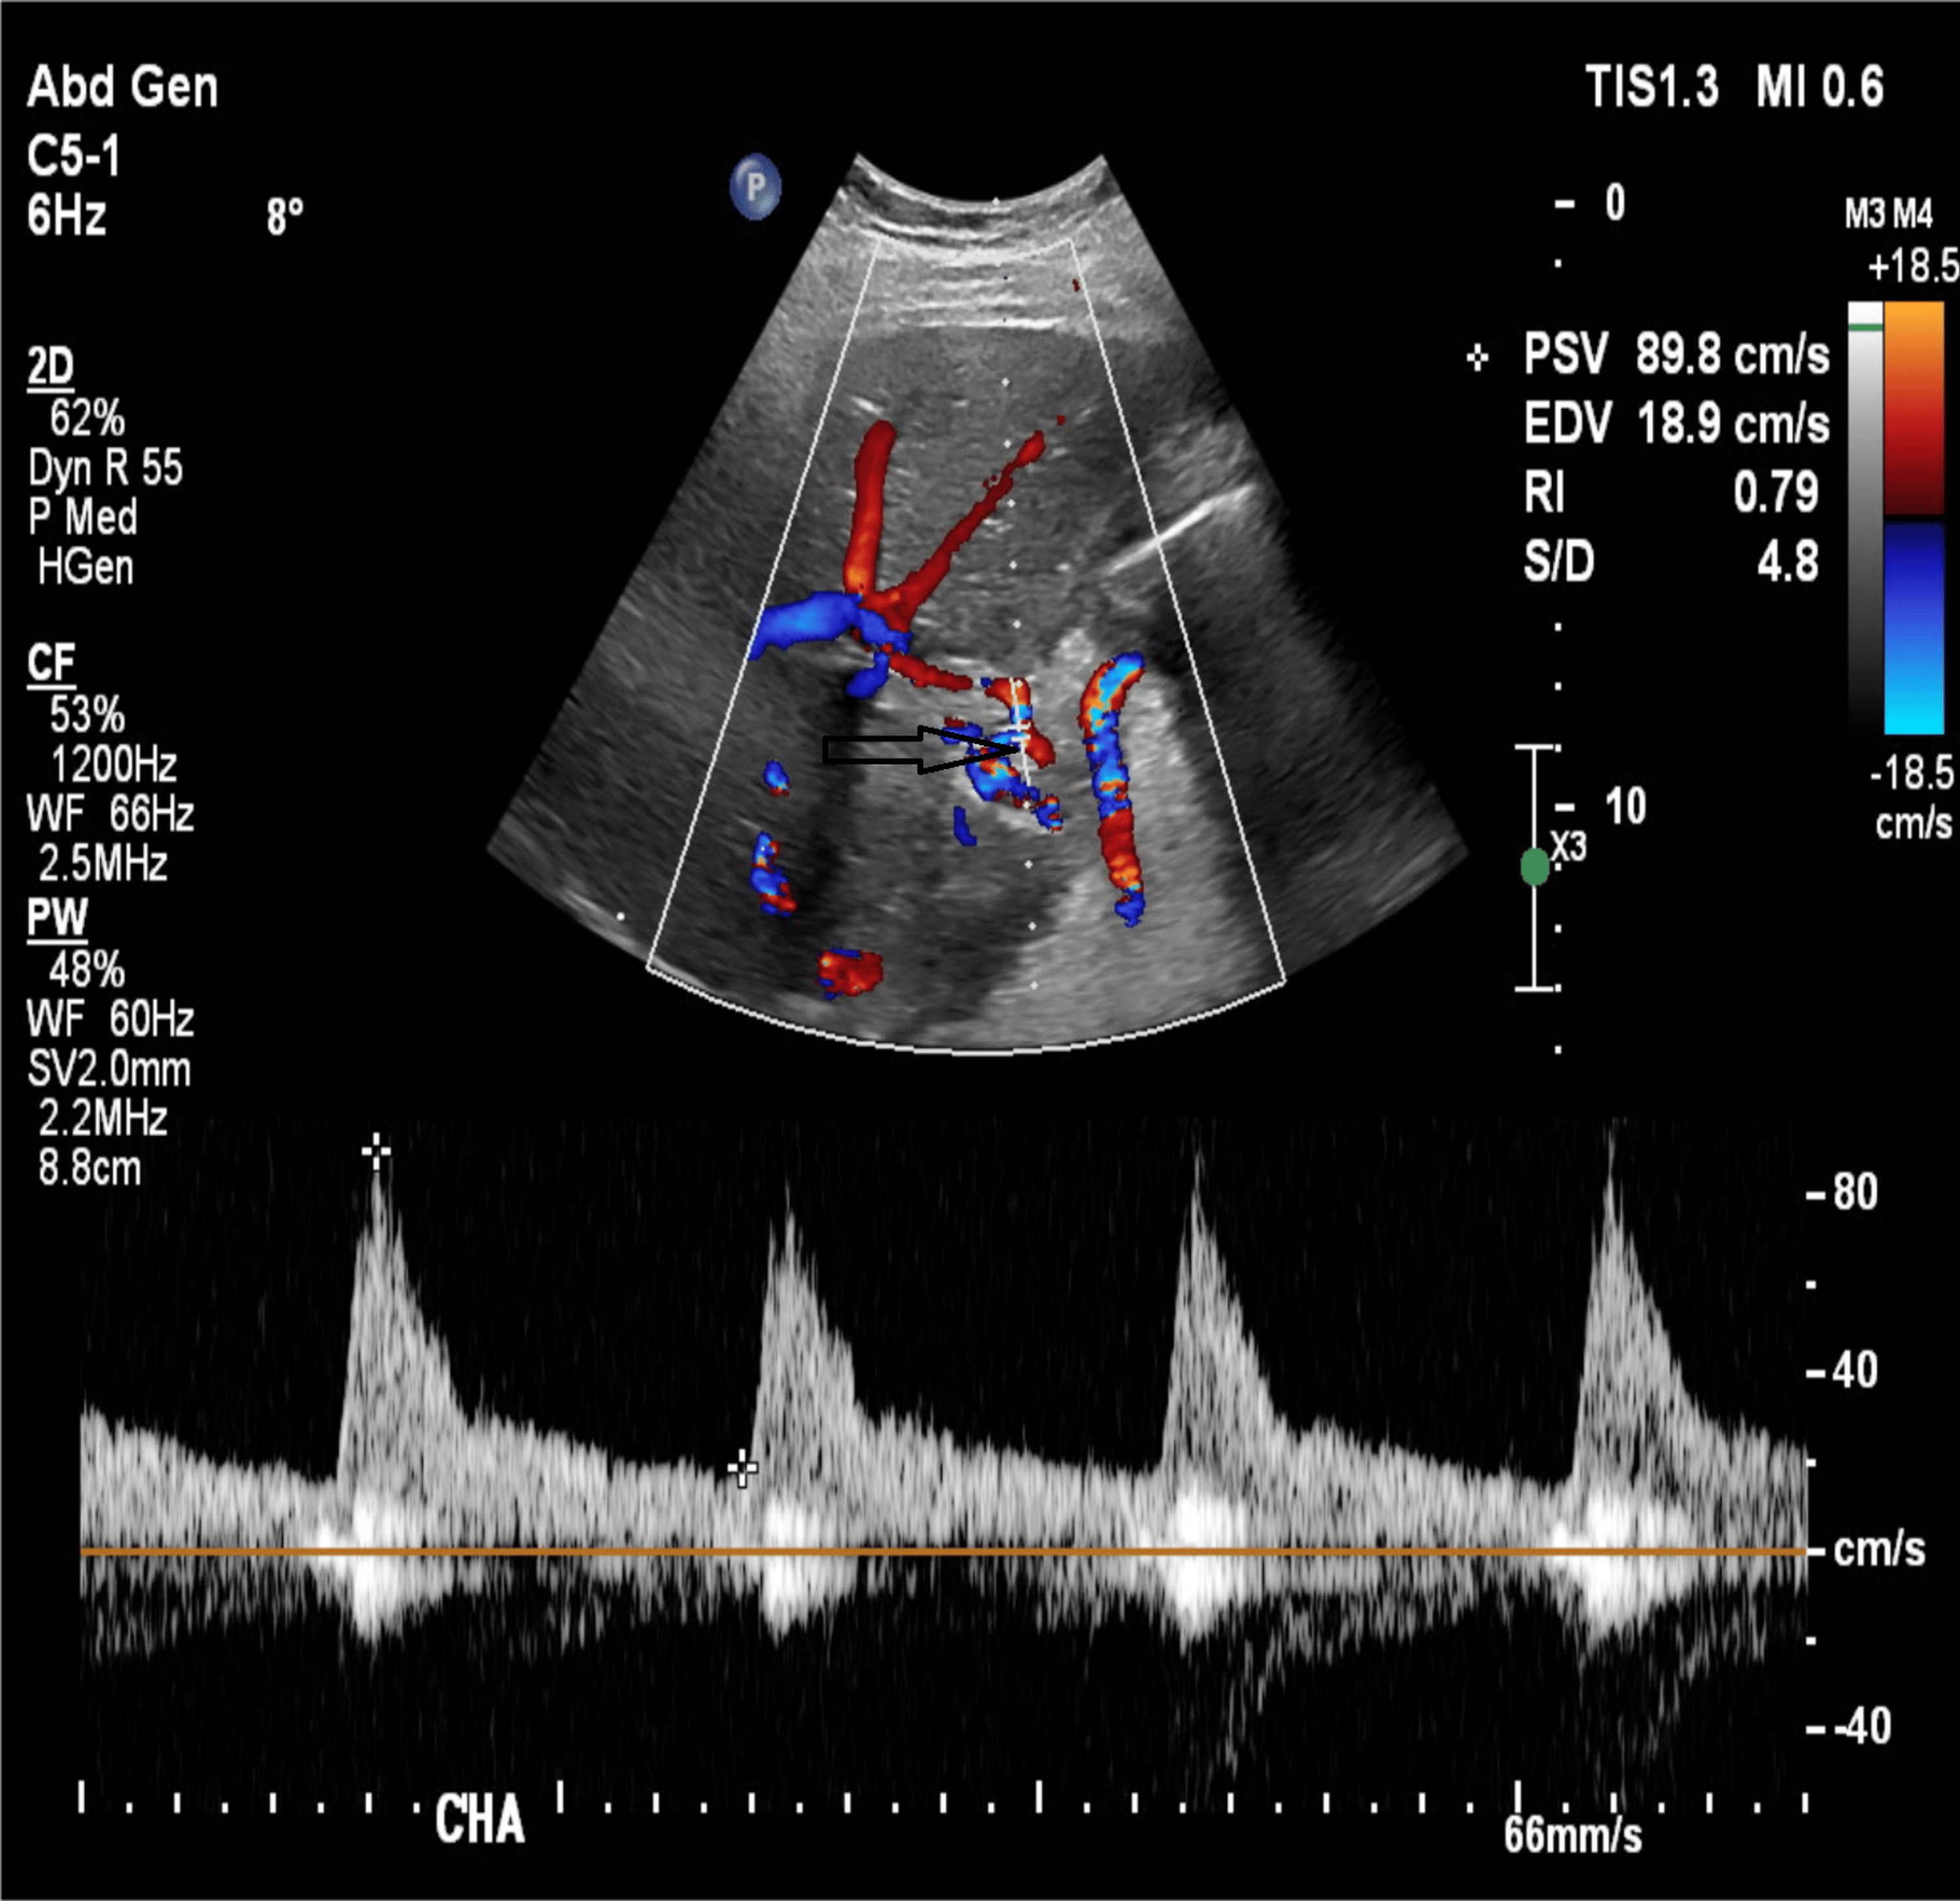Click the CHA annotation label
1960x1901 pixels.
click(x=480, y=1820)
